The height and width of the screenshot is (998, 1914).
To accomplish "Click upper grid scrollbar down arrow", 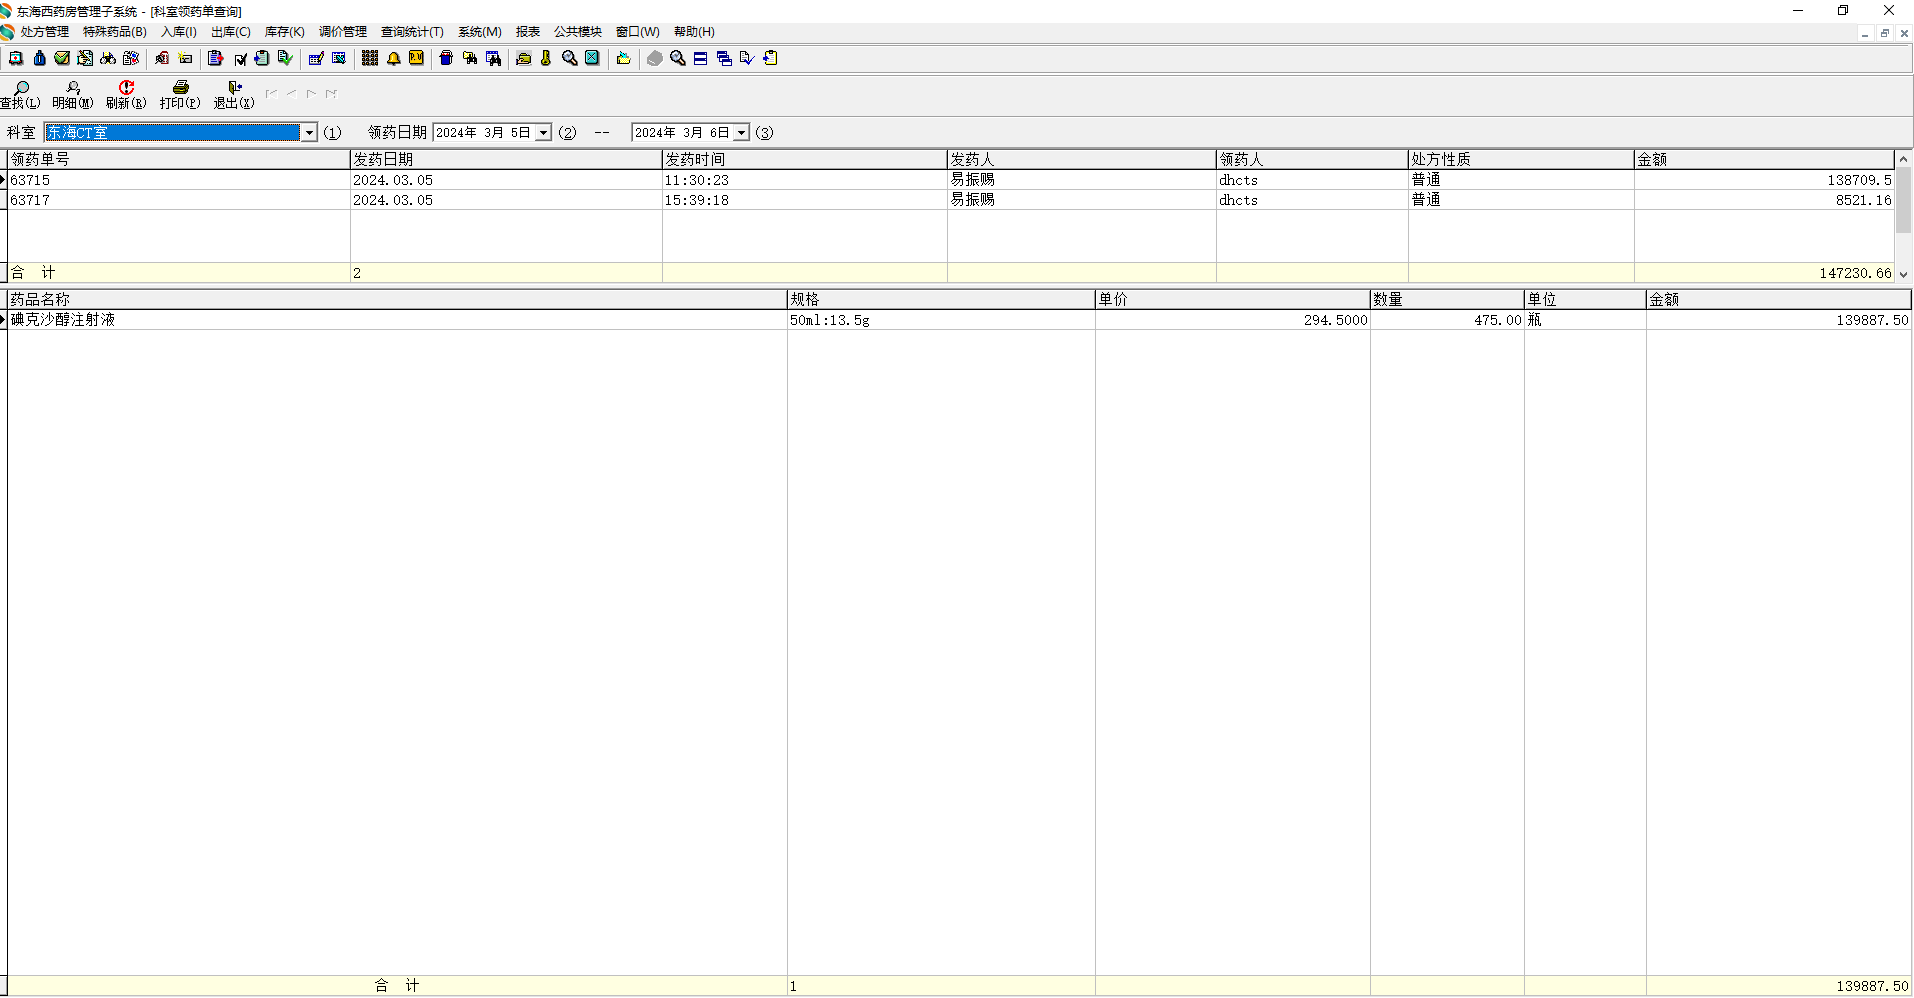I will click(1904, 274).
